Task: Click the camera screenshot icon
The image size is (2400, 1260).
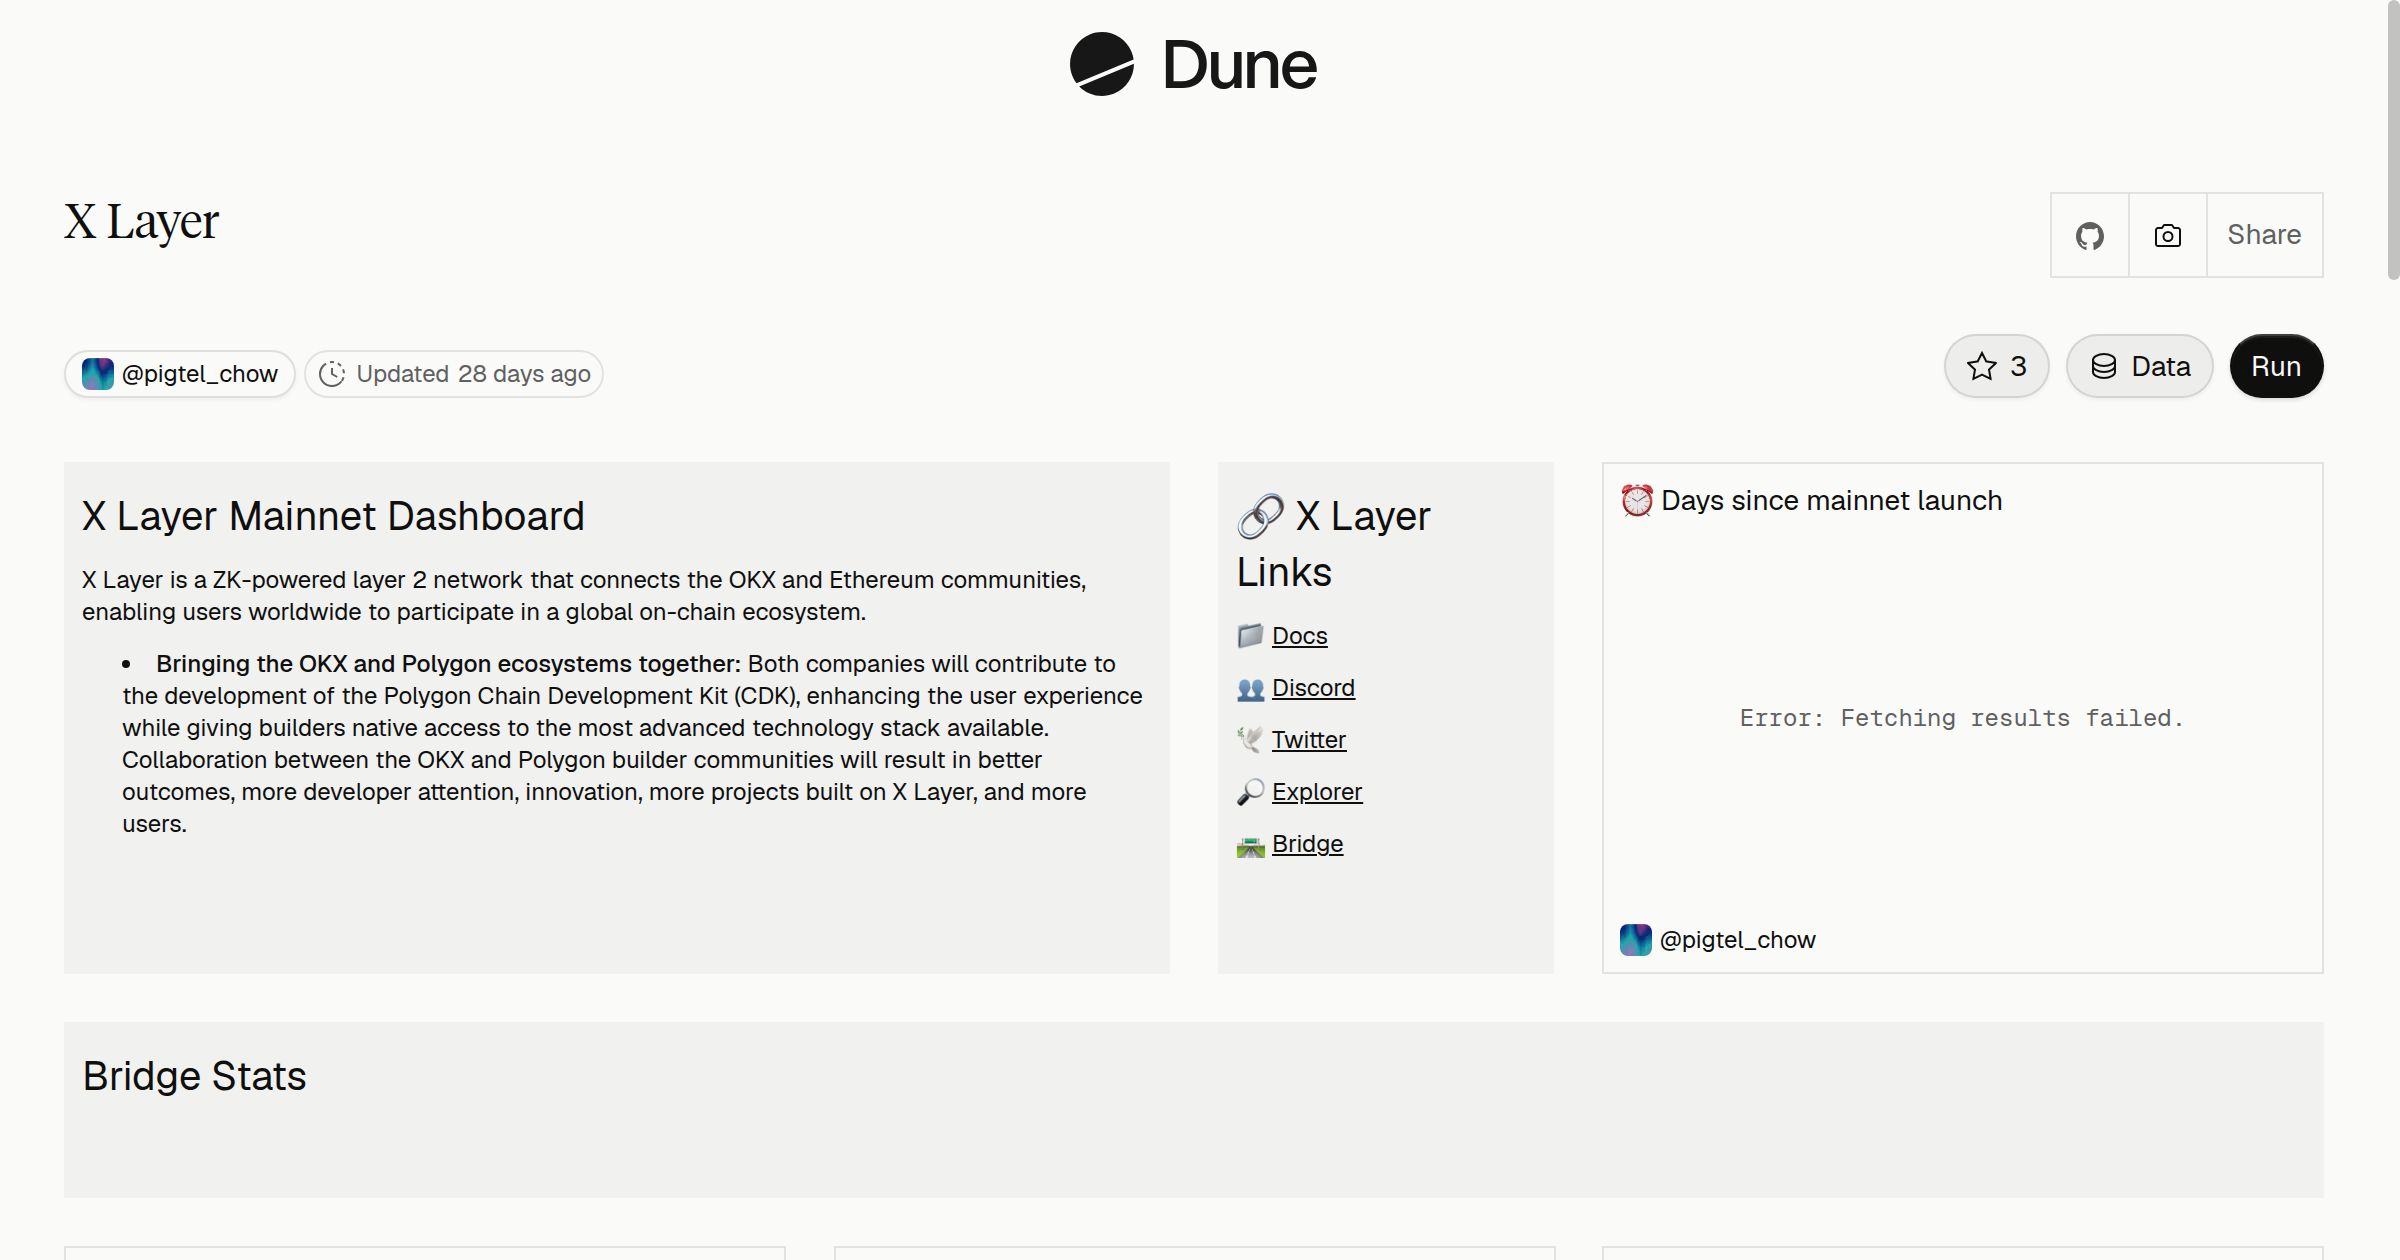Action: [2167, 235]
